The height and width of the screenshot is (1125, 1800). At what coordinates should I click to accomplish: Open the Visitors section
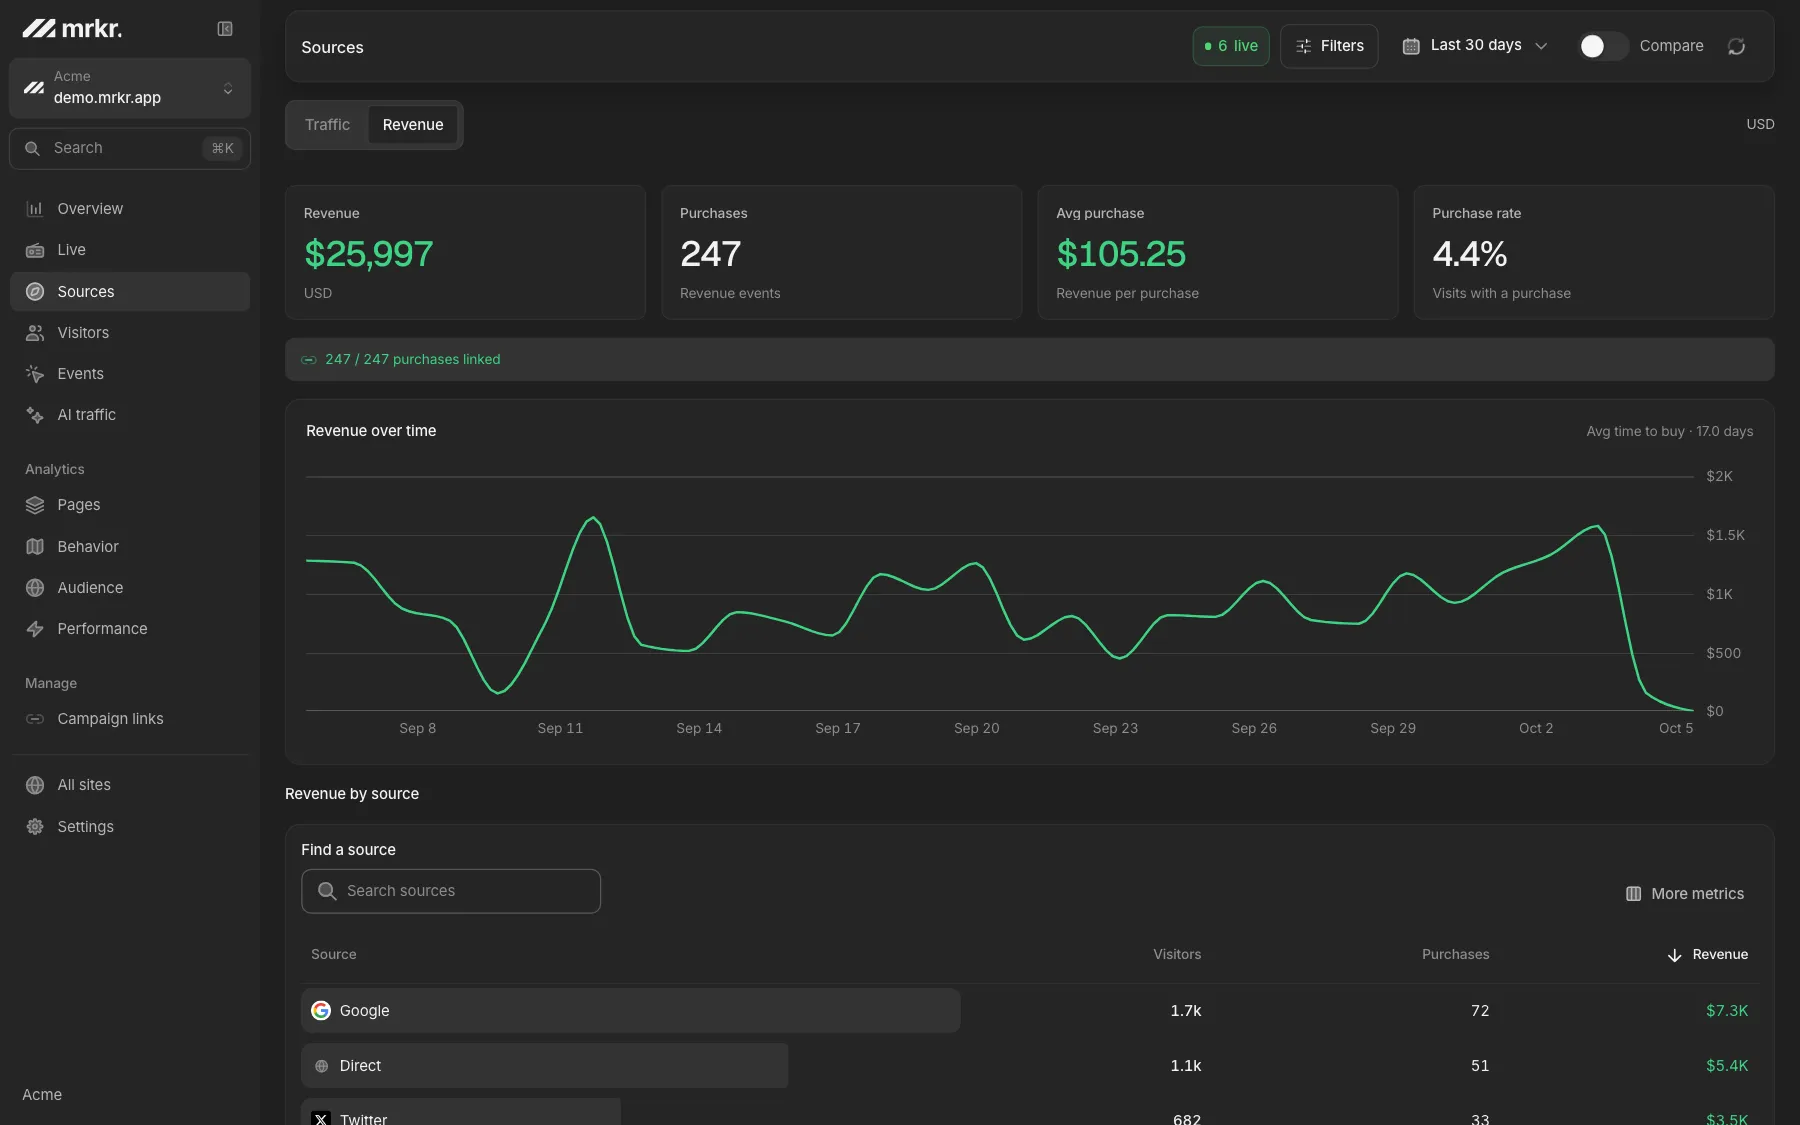[130, 333]
